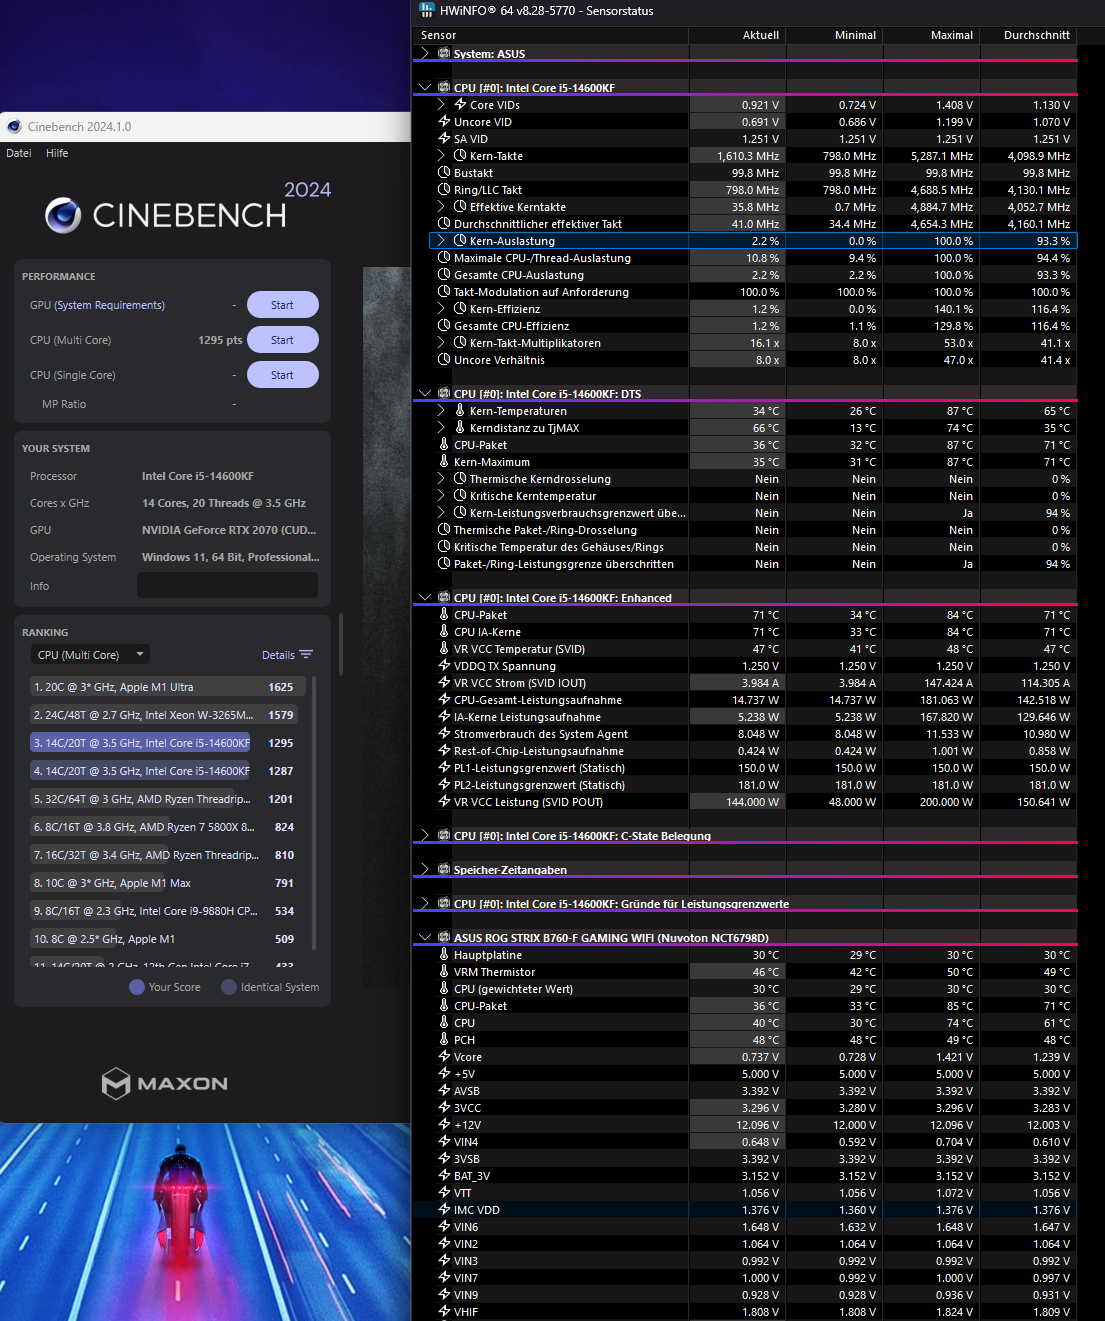Click the Info input field in Your System
This screenshot has height=1321, width=1105.
coord(227,585)
